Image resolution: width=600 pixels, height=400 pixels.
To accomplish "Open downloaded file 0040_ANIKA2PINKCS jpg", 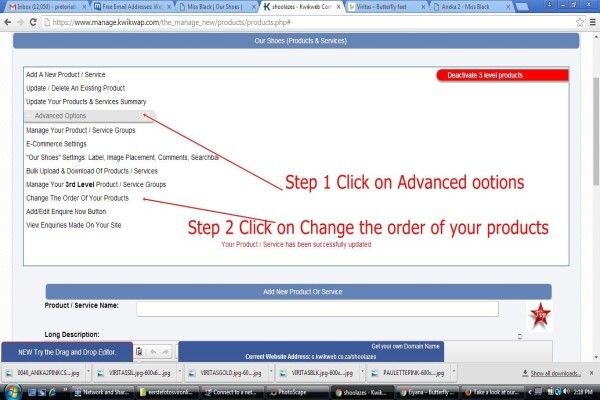I will click(x=44, y=373).
